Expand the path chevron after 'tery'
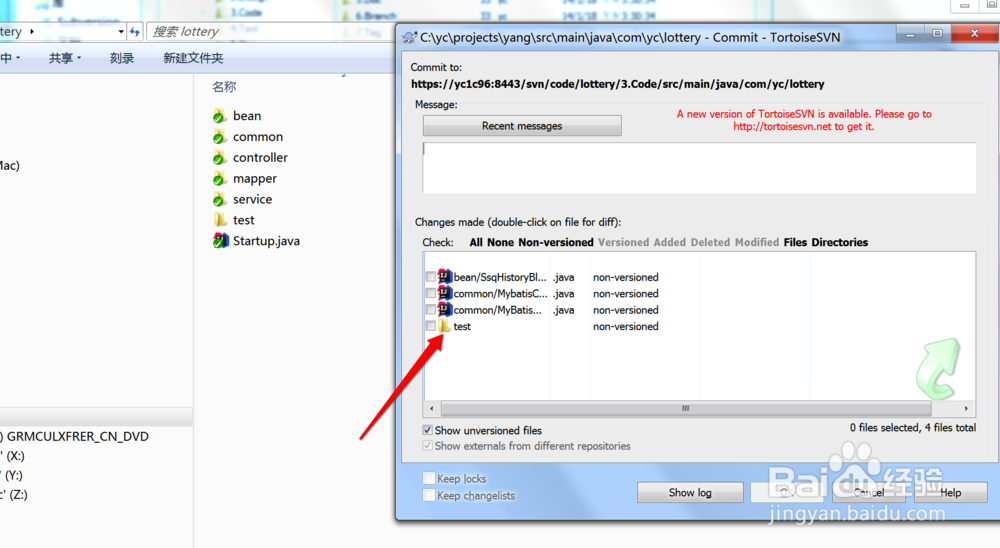 point(32,31)
